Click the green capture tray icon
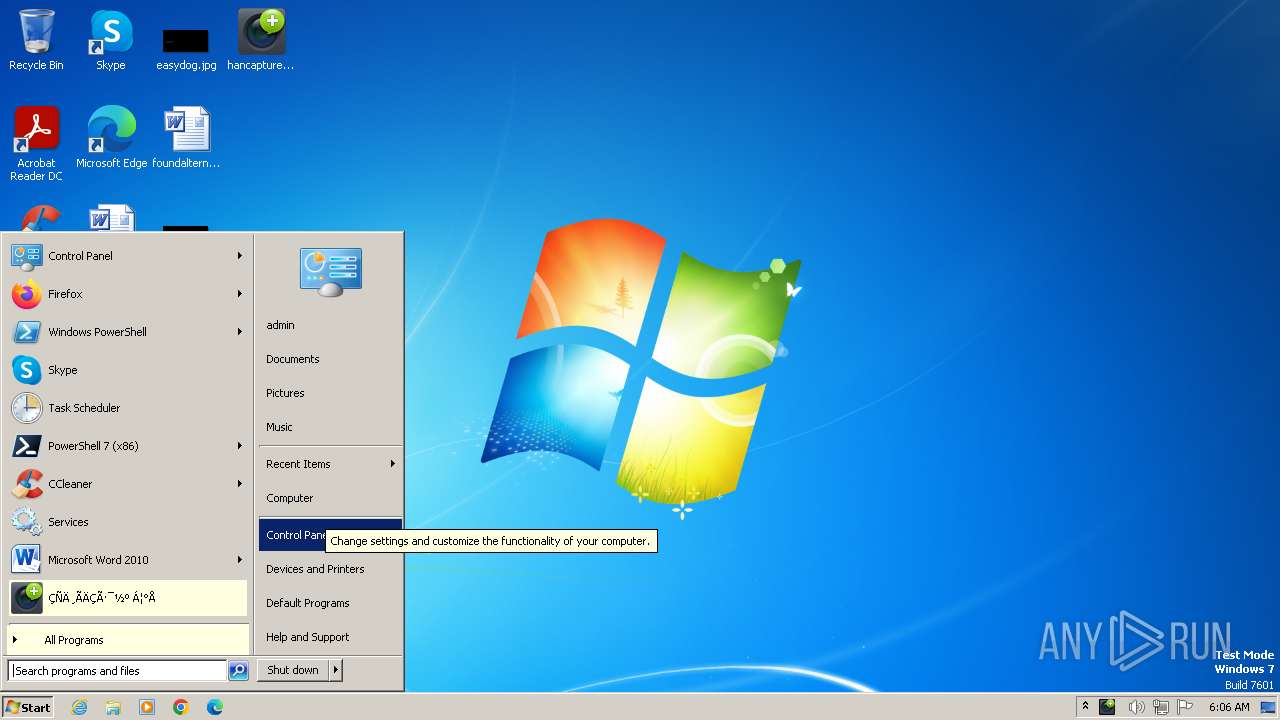 [x=1107, y=707]
